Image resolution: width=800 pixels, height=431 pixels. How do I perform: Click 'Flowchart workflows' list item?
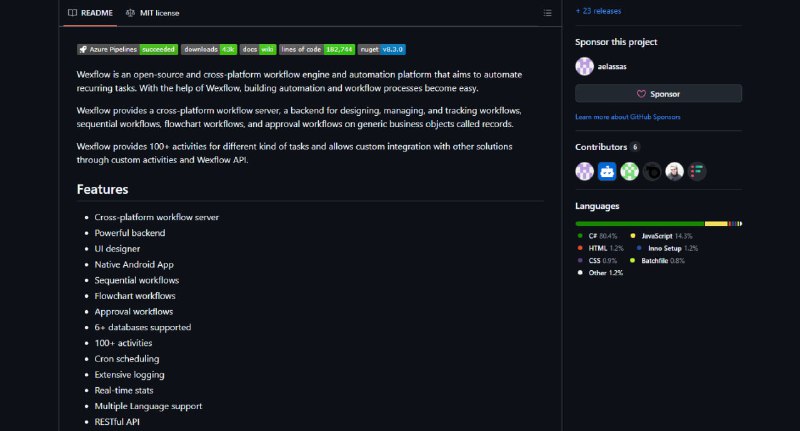point(135,296)
